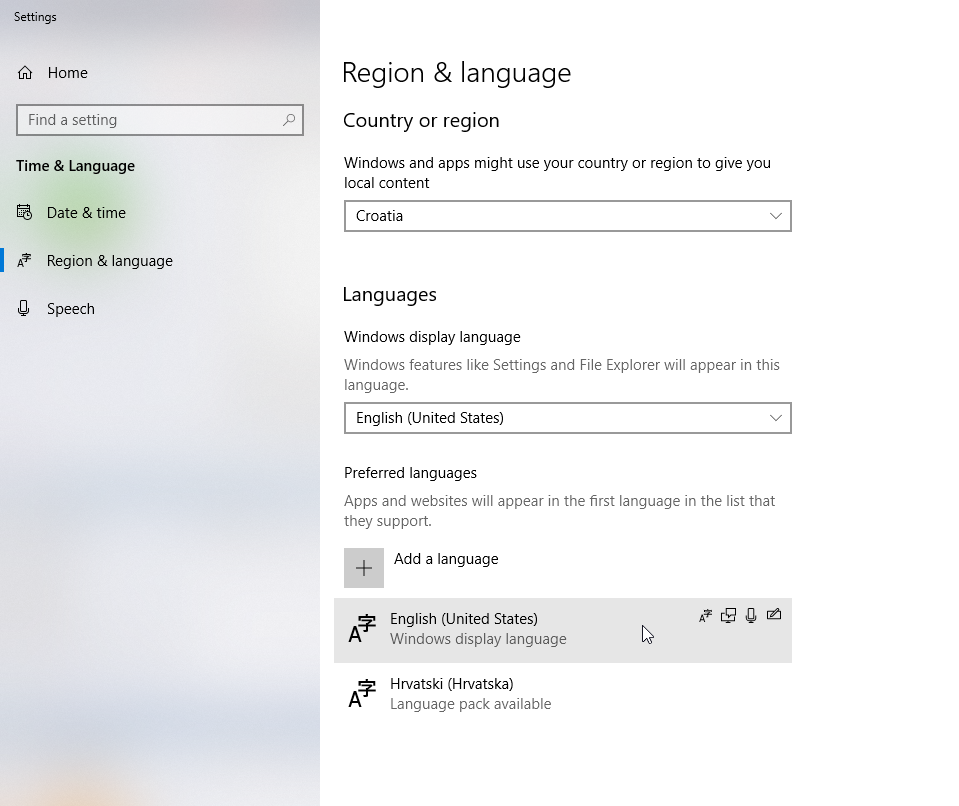Click the Country or region heading
Screen dimensions: 959x806
[421, 120]
